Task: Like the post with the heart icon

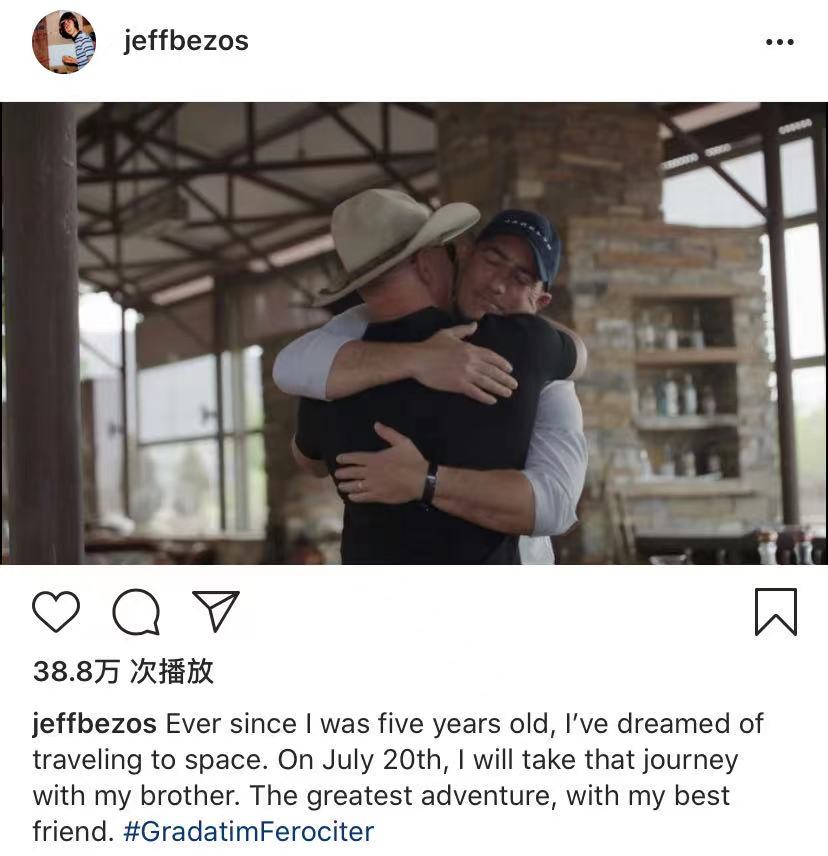Action: tap(56, 611)
